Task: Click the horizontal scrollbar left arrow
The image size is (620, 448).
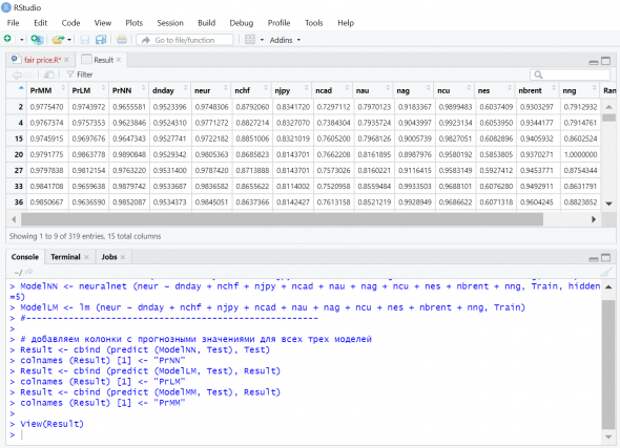Action: click(14, 219)
